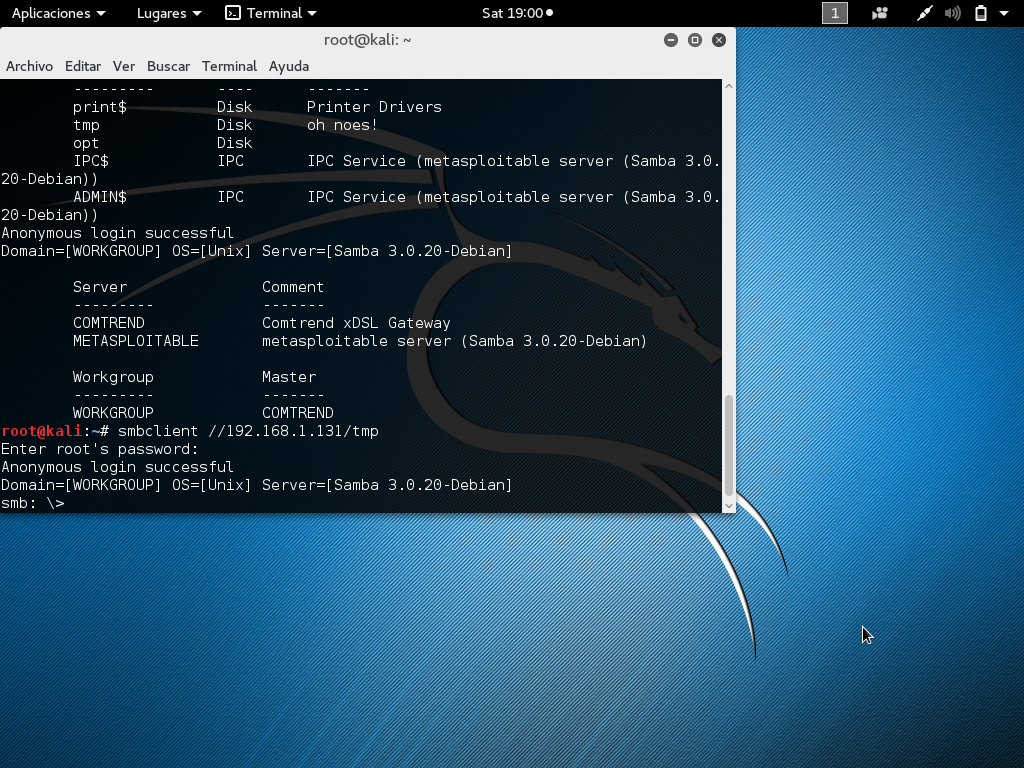Viewport: 1024px width, 768px height.
Task: Open the Lugares menu
Action: click(x=168, y=13)
